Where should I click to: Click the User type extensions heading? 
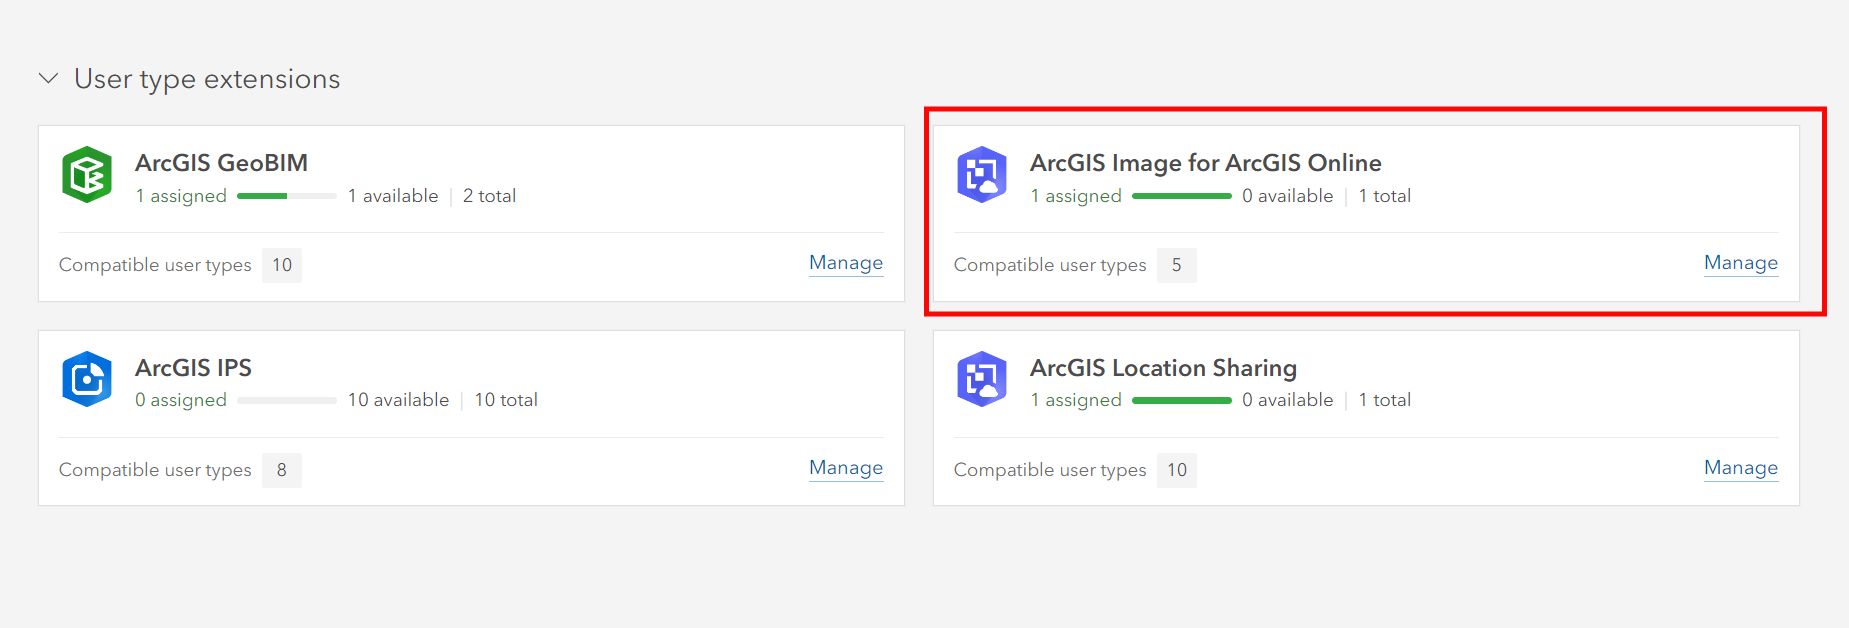click(207, 79)
